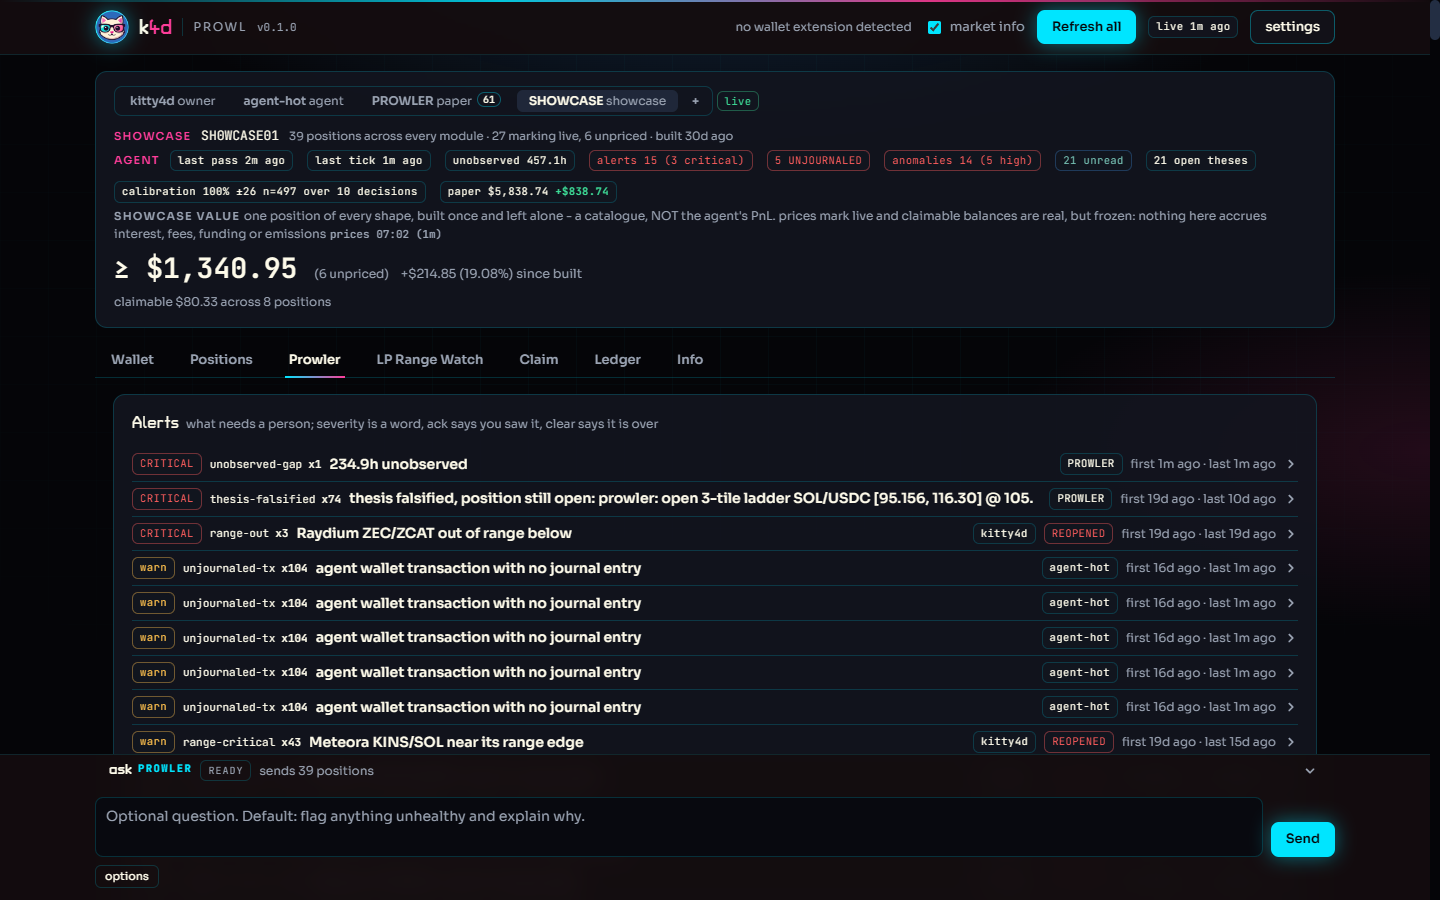Image resolution: width=1440 pixels, height=900 pixels.
Task: Click 'no wallet extension detected' text
Action: click(x=823, y=27)
